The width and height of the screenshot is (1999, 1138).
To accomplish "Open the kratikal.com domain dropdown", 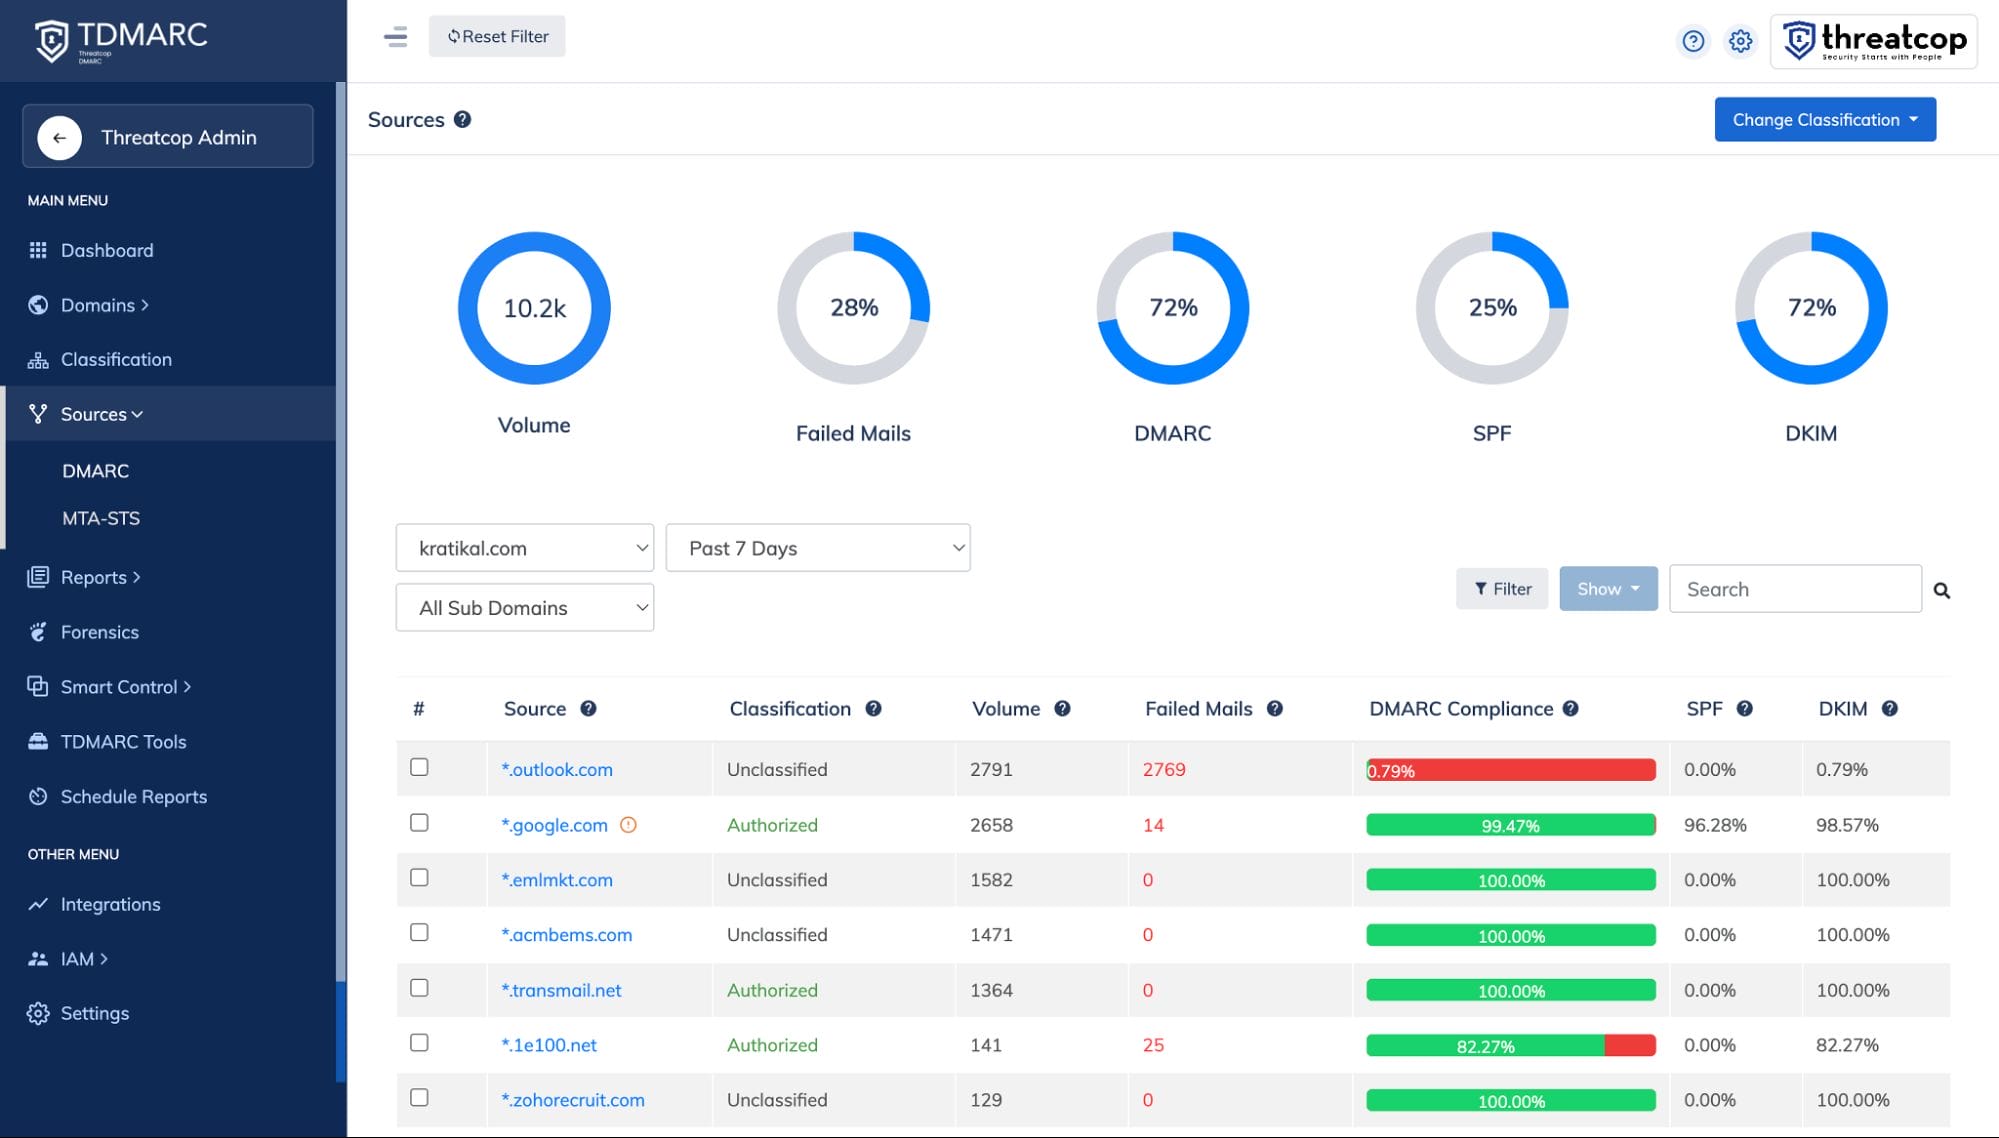I will pos(524,548).
